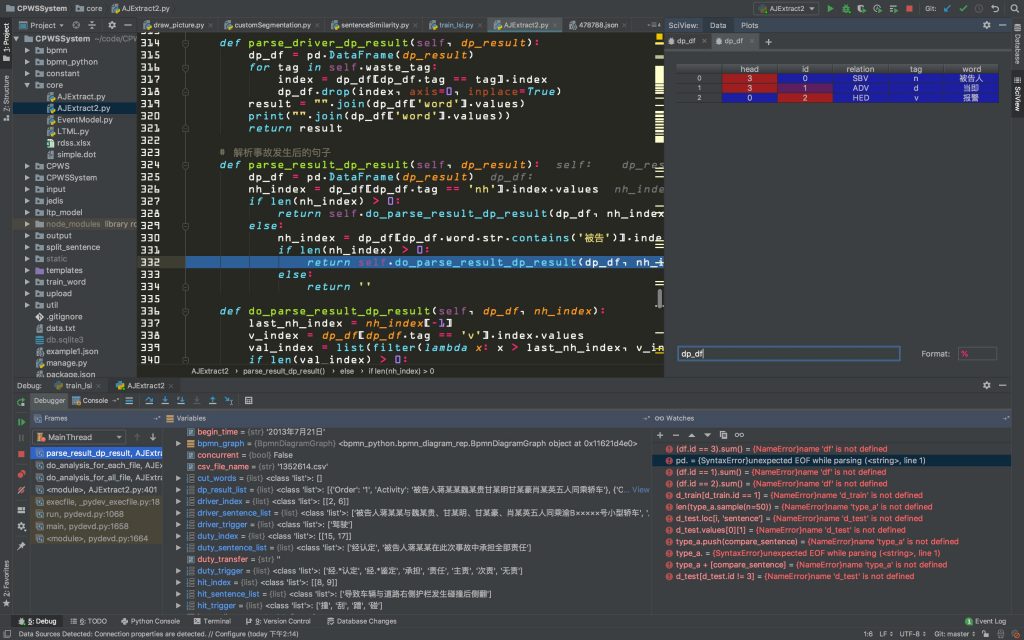Open the Git: master branch menu
The image size is (1024, 640).
955,634
